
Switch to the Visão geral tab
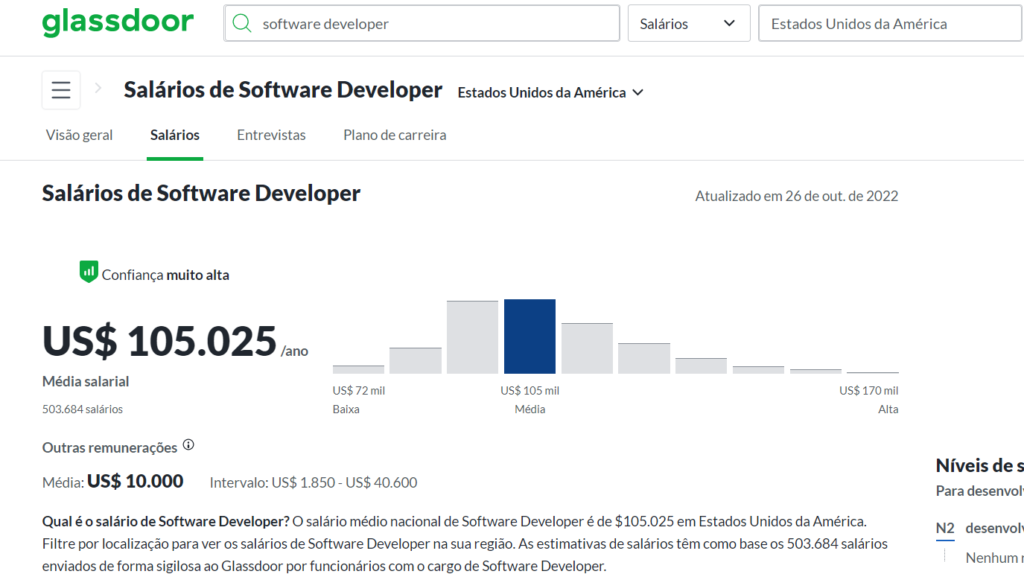[x=79, y=135]
